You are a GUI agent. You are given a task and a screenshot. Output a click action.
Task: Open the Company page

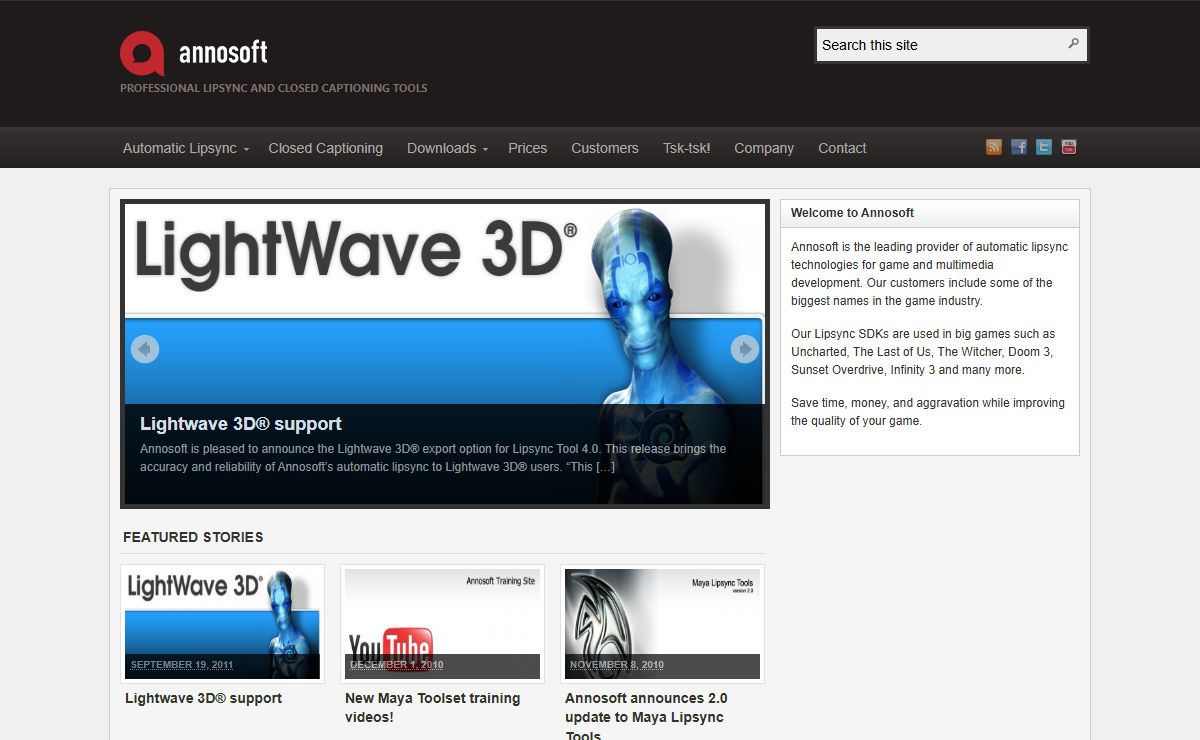pyautogui.click(x=764, y=148)
